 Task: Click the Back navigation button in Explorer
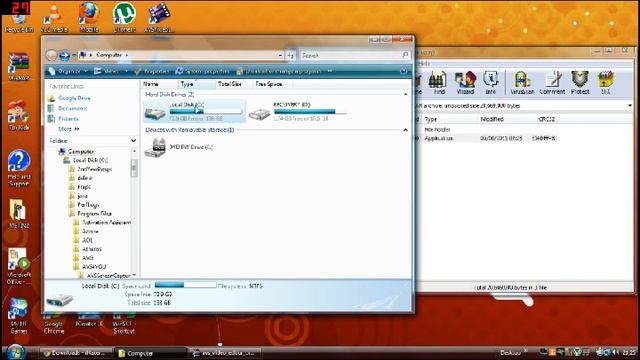pos(51,55)
